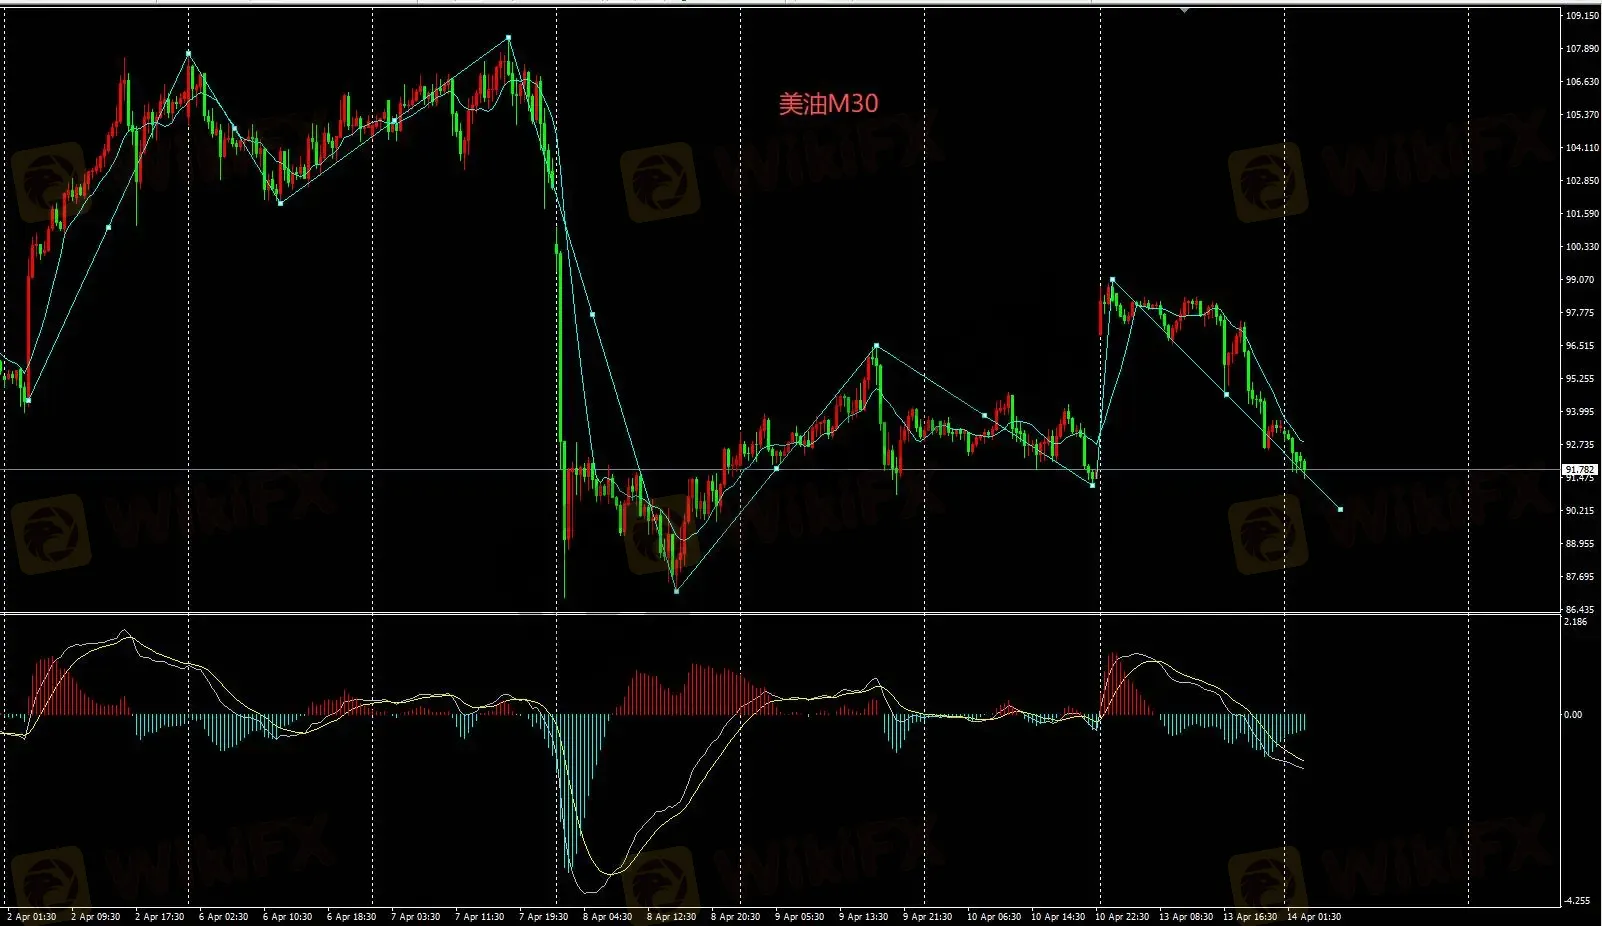The width and height of the screenshot is (1602, 926).
Task: Click the 8 Apr 20:30 time label
Action: [x=736, y=917]
